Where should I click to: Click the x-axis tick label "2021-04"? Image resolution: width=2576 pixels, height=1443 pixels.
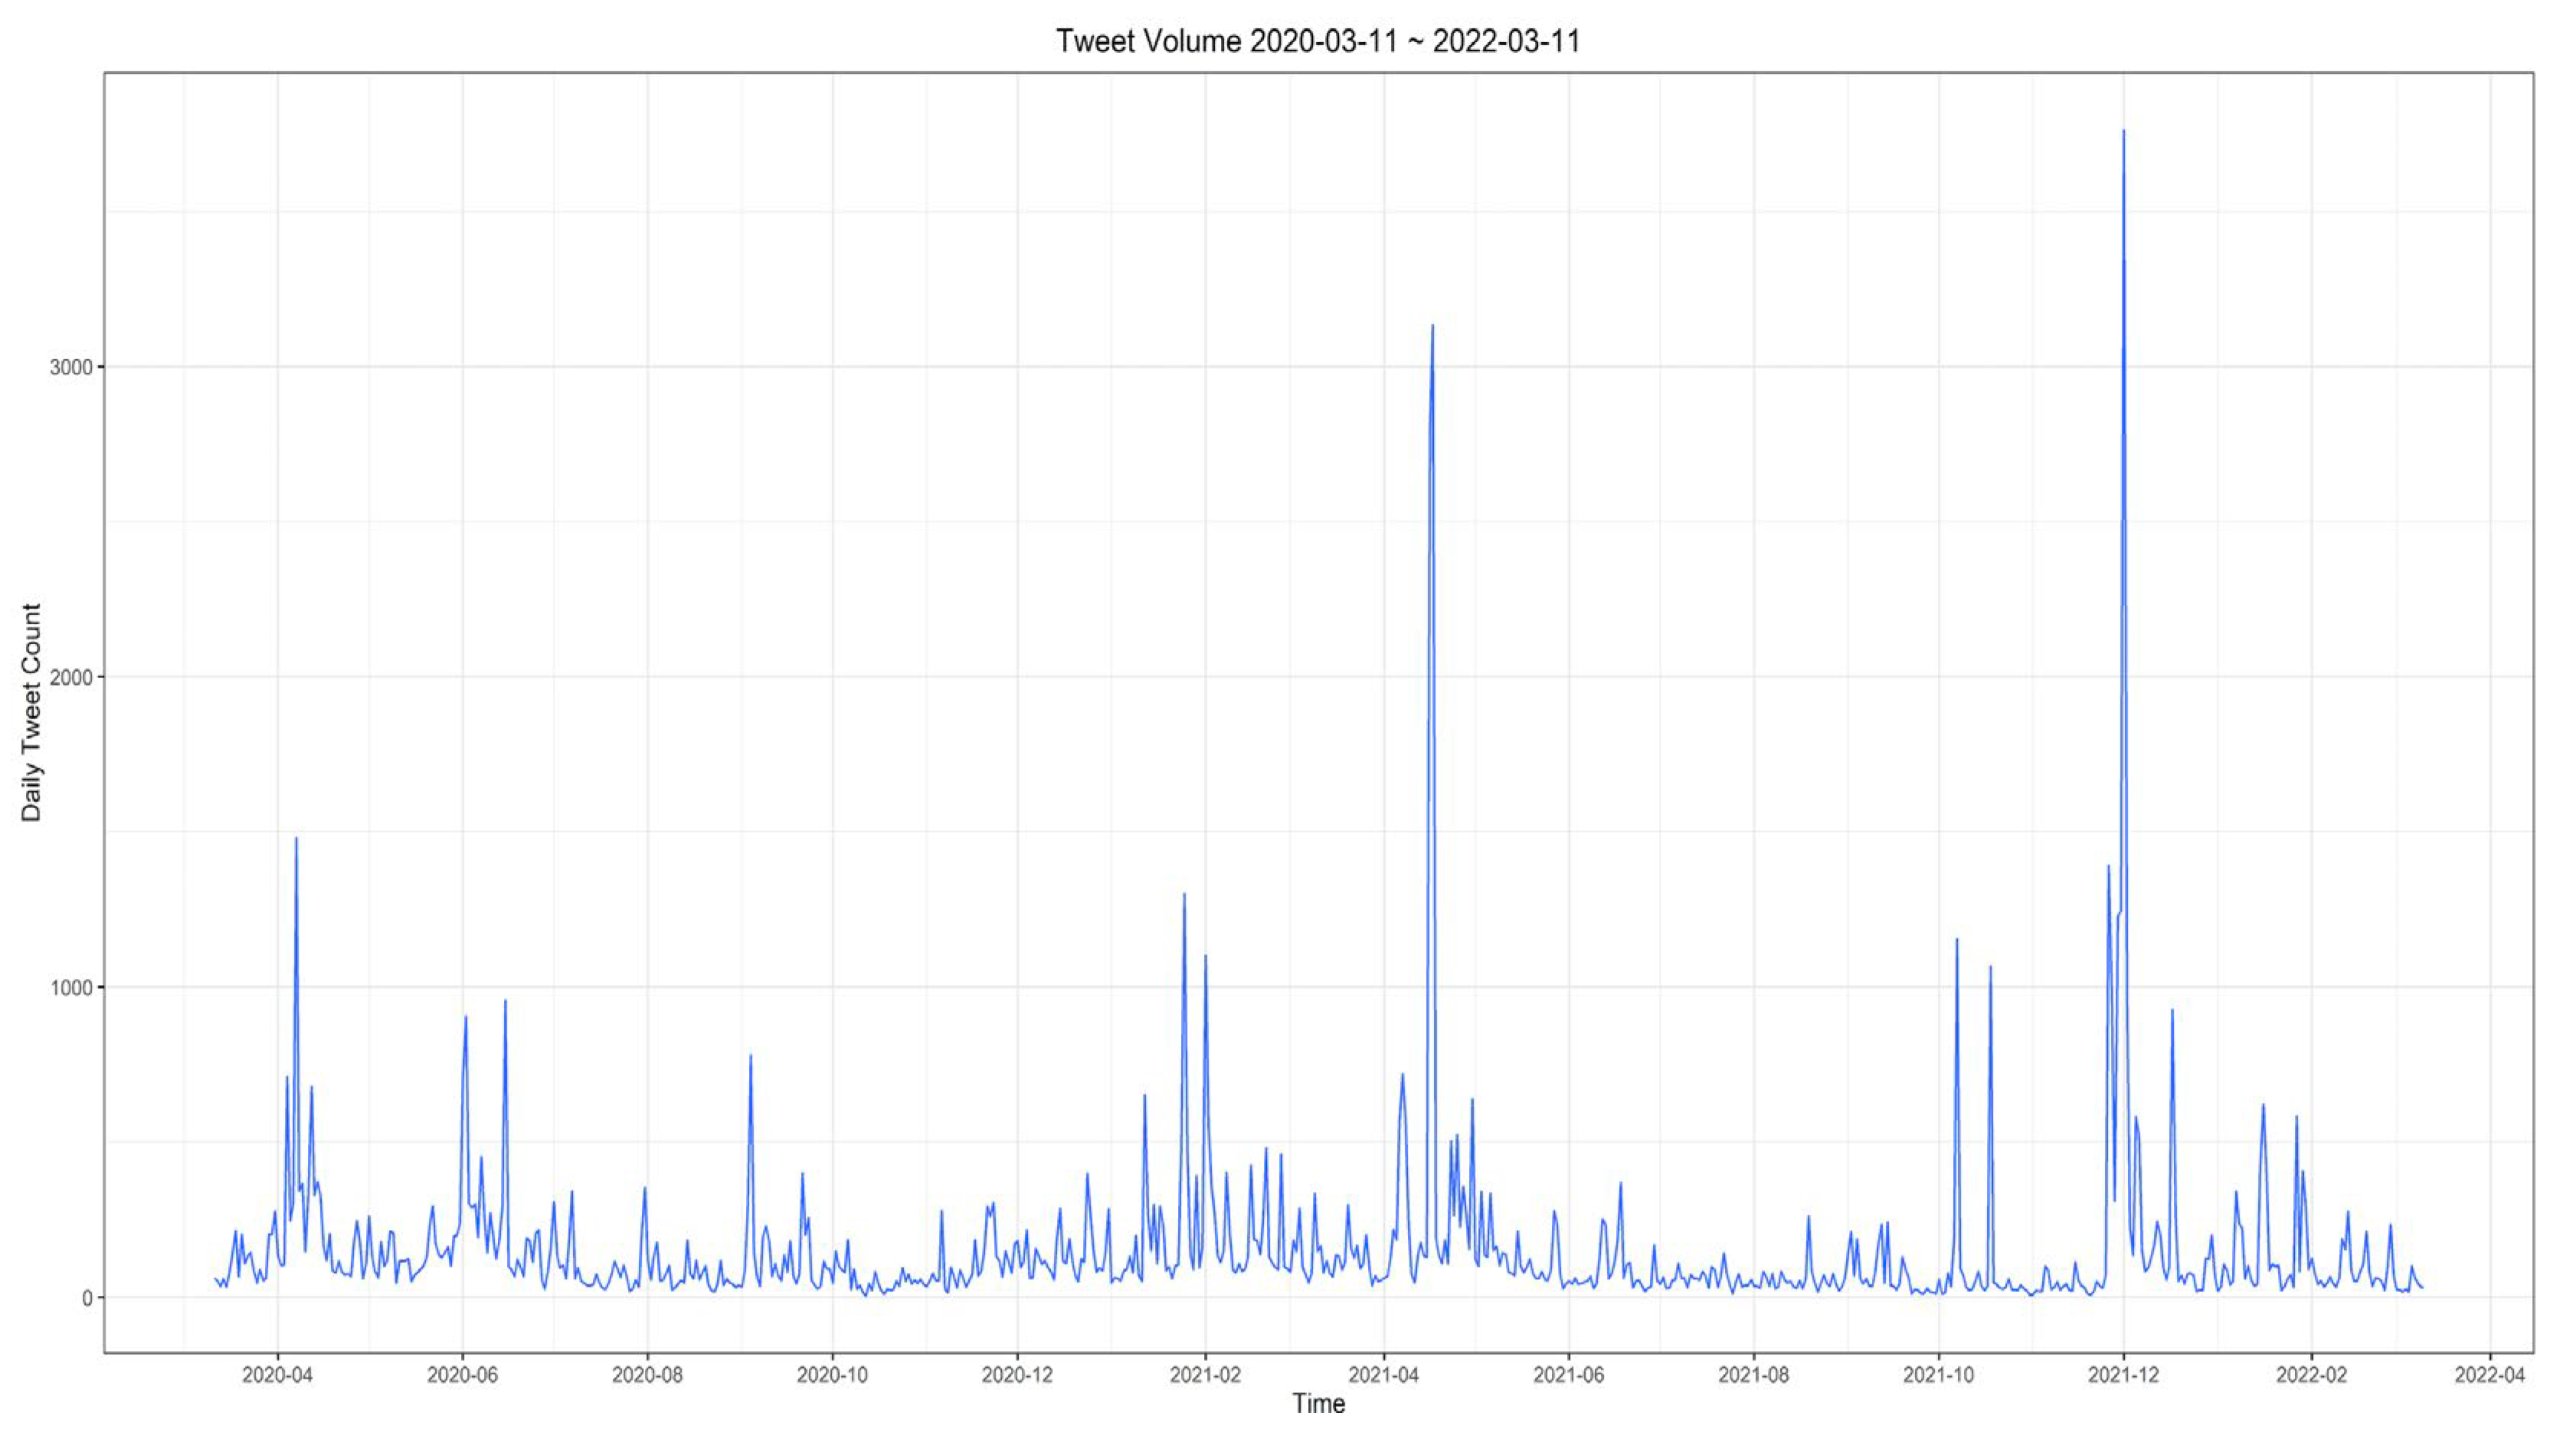tap(1384, 1375)
